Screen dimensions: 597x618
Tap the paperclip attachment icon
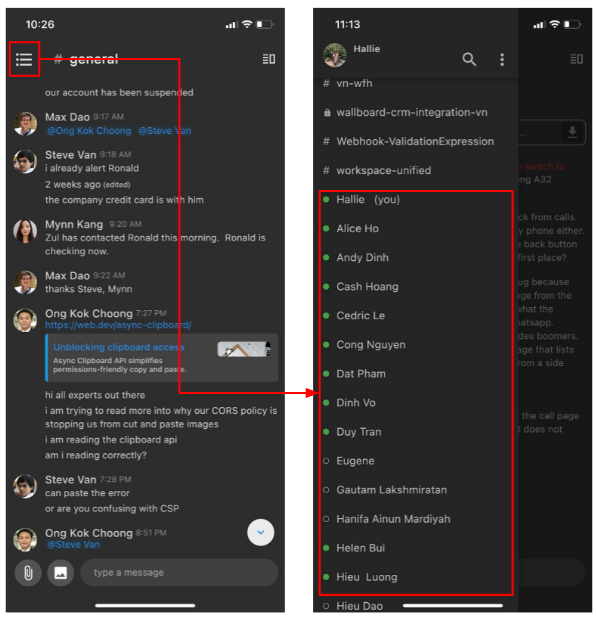(x=28, y=573)
